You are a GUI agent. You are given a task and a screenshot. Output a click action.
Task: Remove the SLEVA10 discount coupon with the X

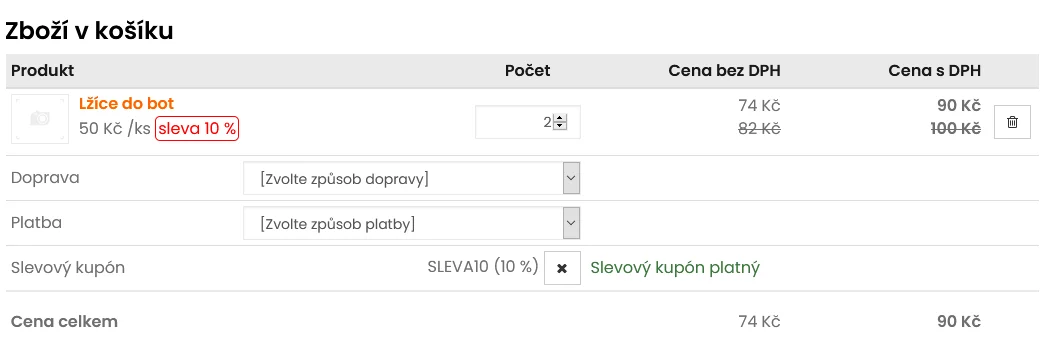coord(562,268)
